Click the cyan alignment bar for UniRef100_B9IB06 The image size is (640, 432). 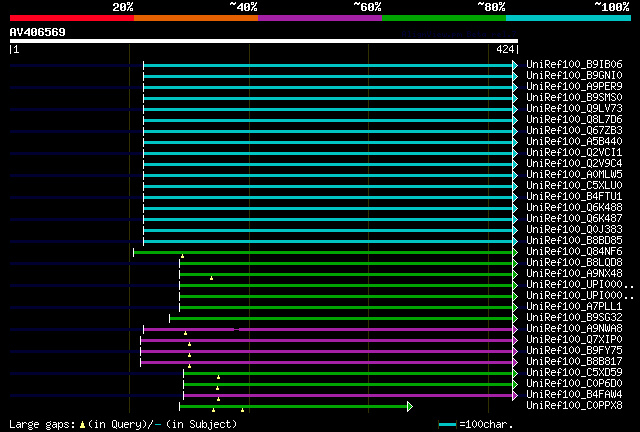pyautogui.click(x=329, y=65)
